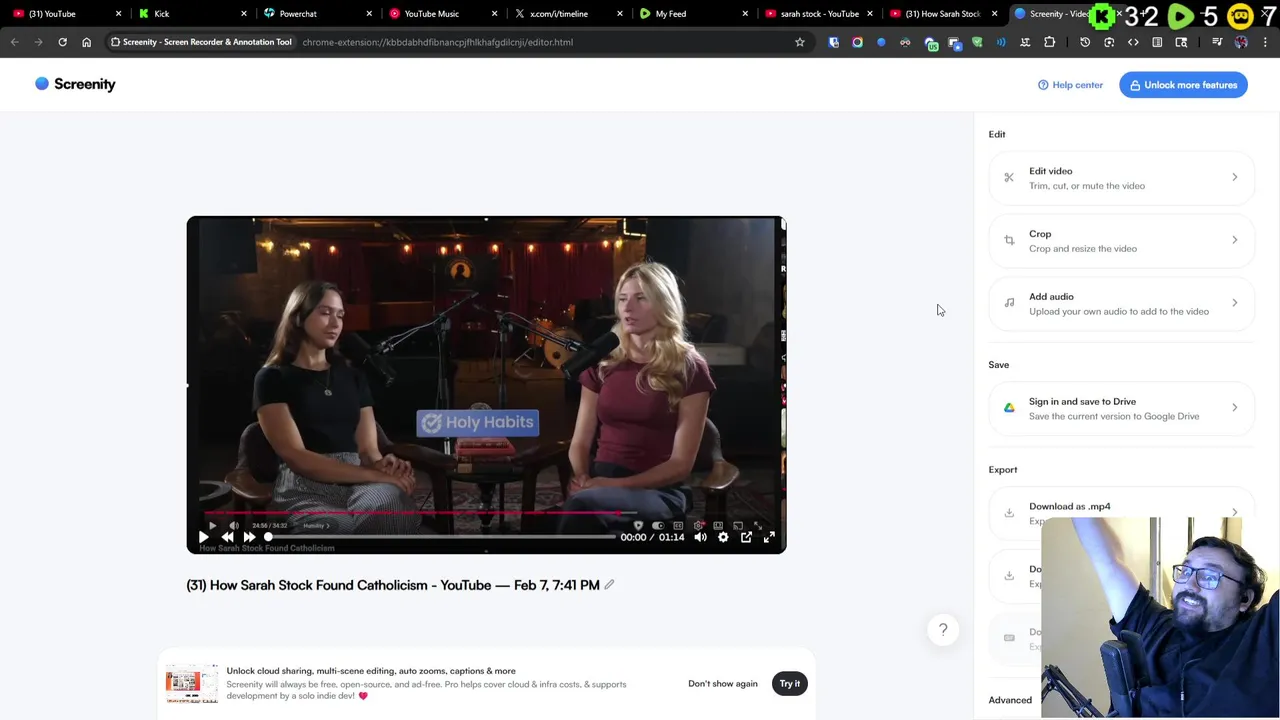Viewport: 1280px width, 720px height.
Task: Click the player pop-out icon
Action: click(746, 537)
